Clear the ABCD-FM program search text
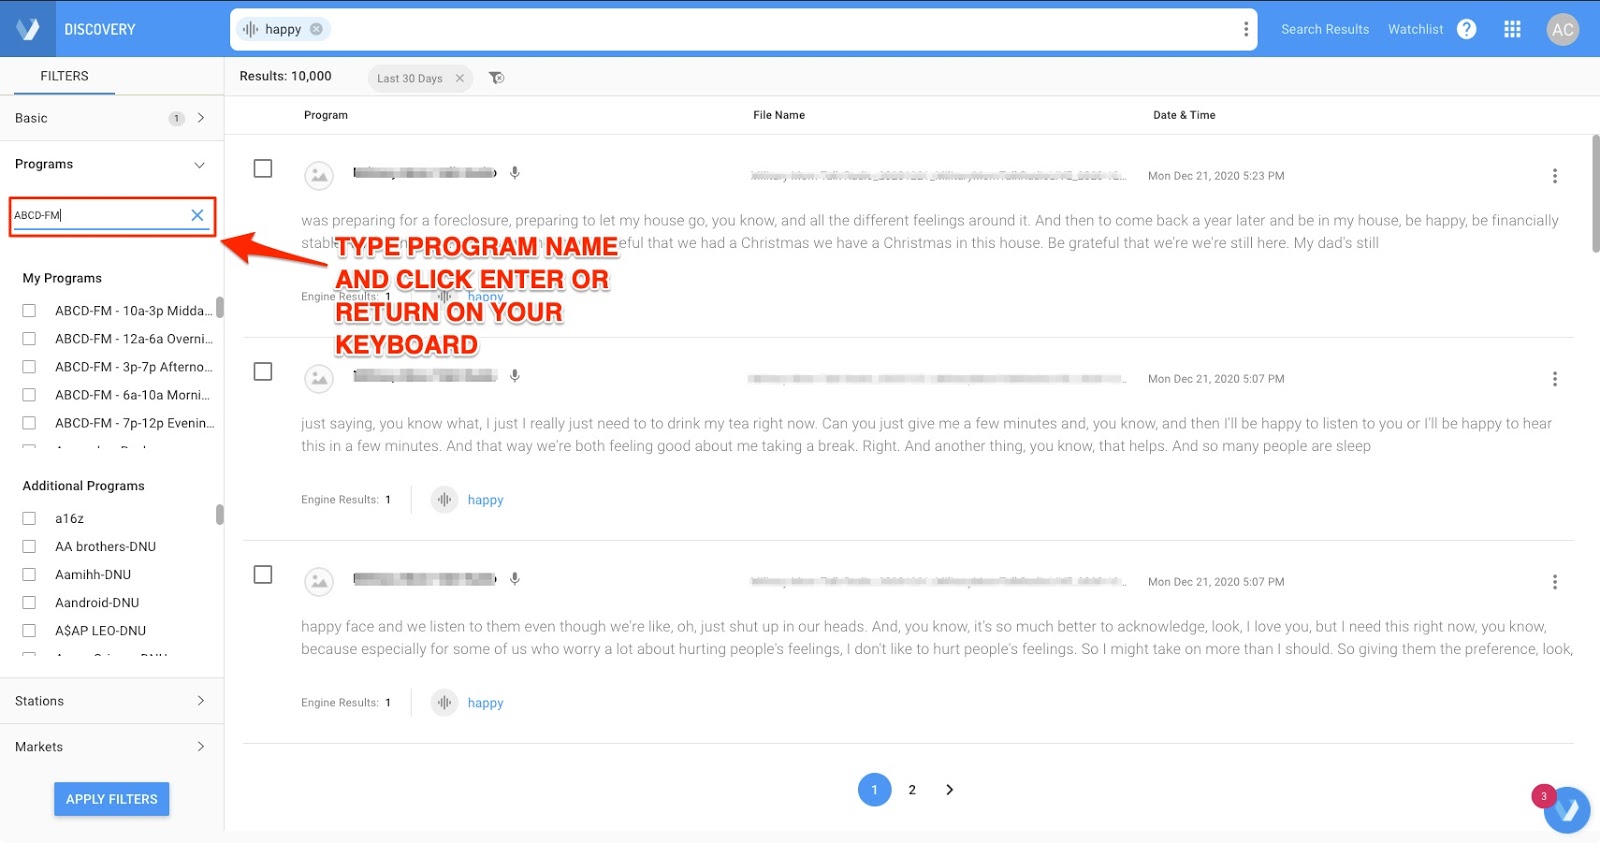Image resolution: width=1600 pixels, height=843 pixels. tap(197, 215)
